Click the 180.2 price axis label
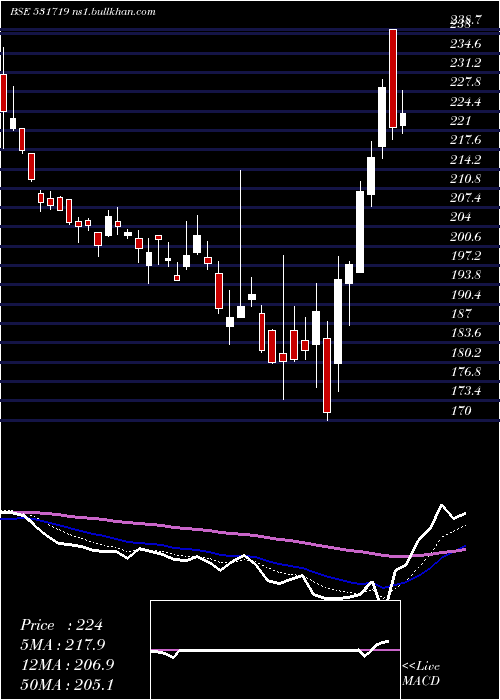Image resolution: width=500 pixels, height=700 pixels. (465, 353)
